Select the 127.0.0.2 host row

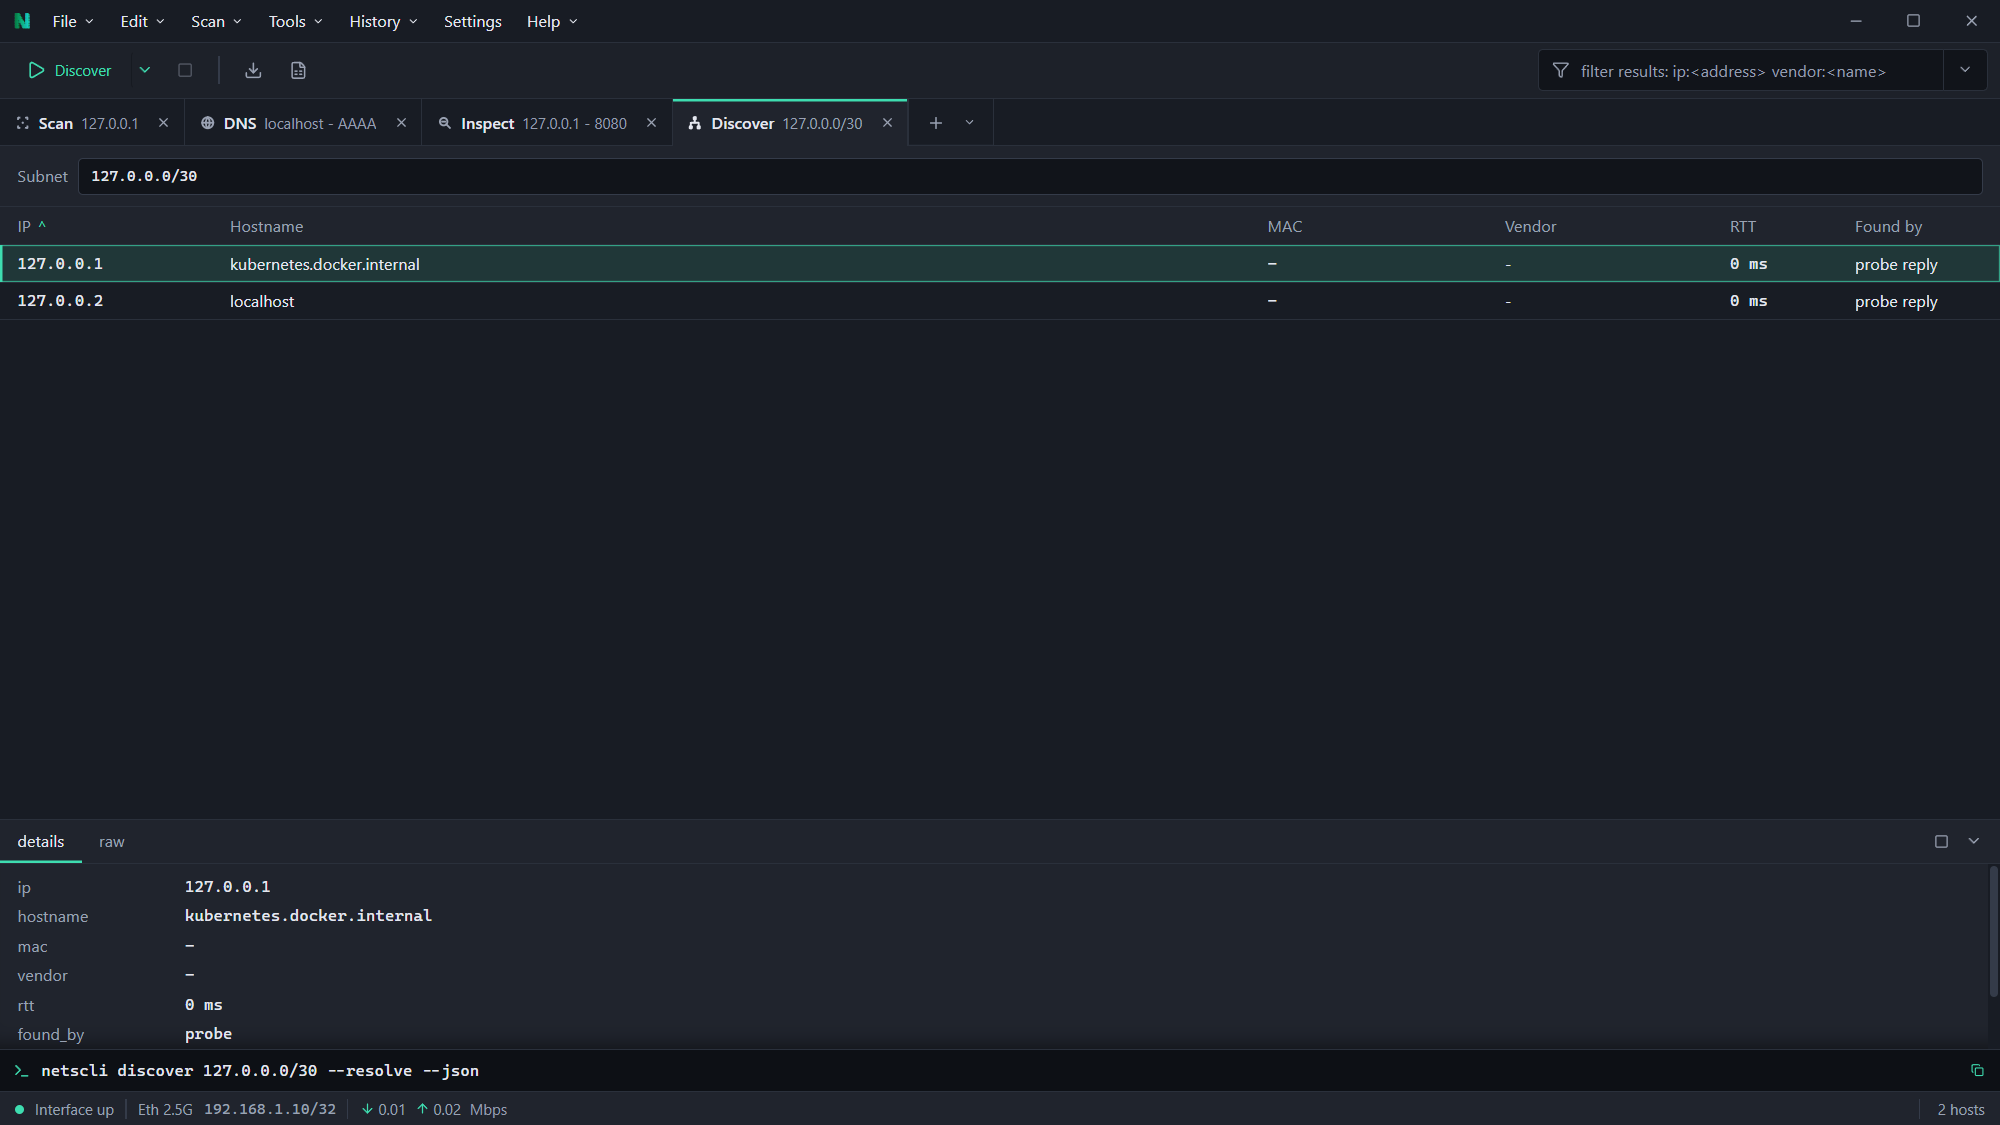pos(1000,301)
